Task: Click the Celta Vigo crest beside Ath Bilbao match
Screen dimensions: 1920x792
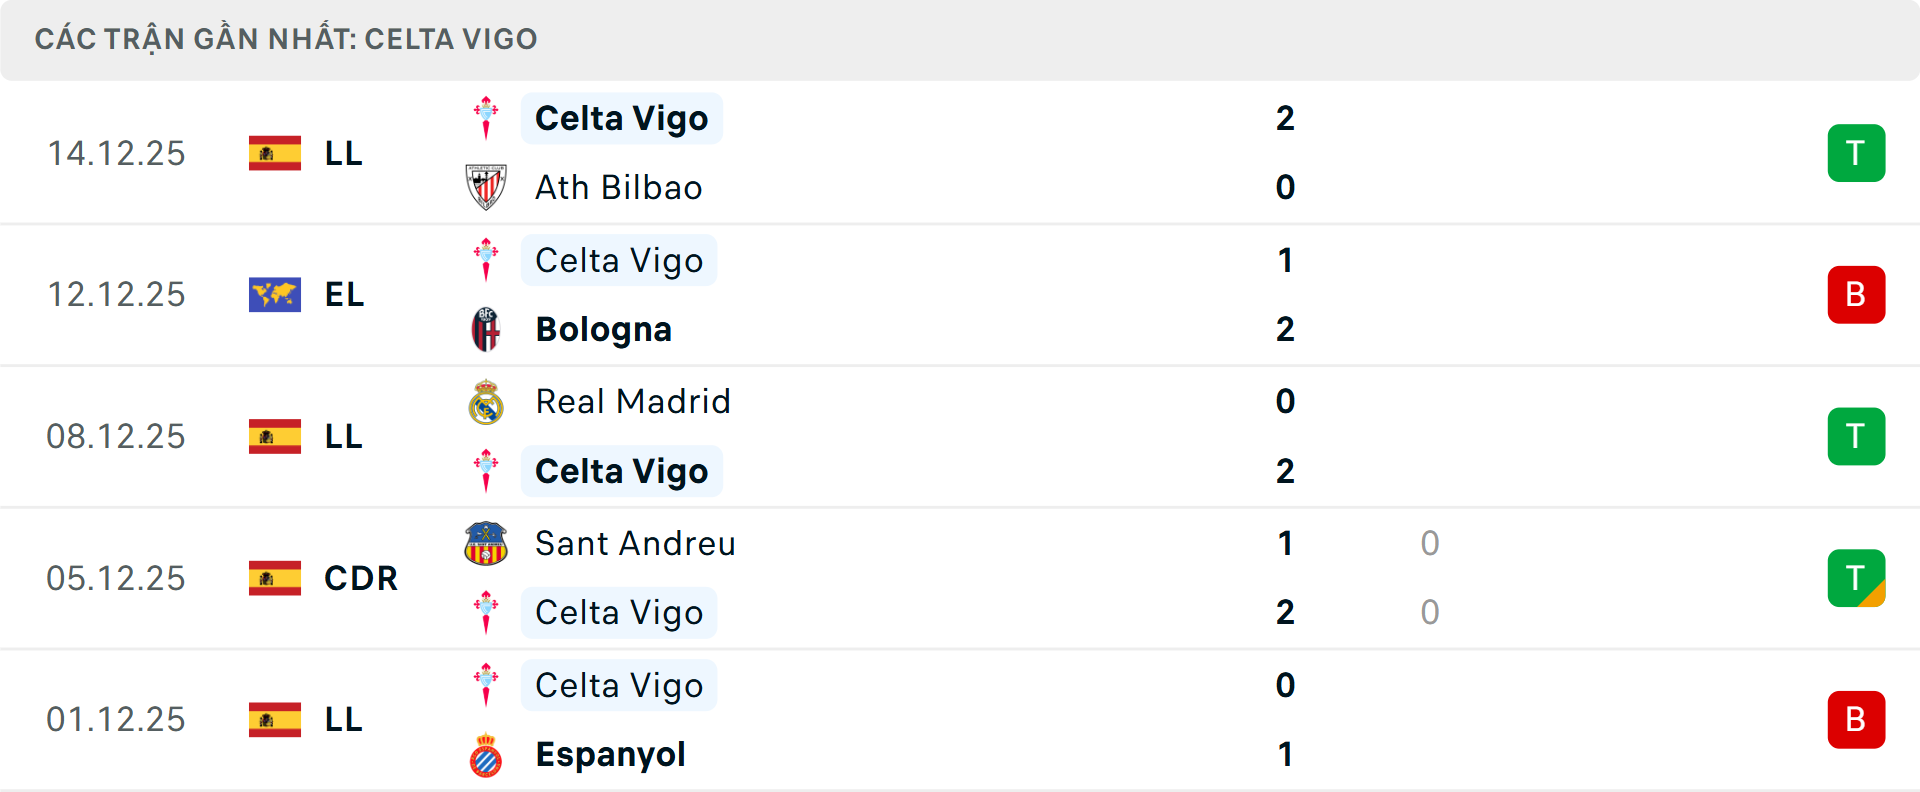Action: (x=487, y=117)
